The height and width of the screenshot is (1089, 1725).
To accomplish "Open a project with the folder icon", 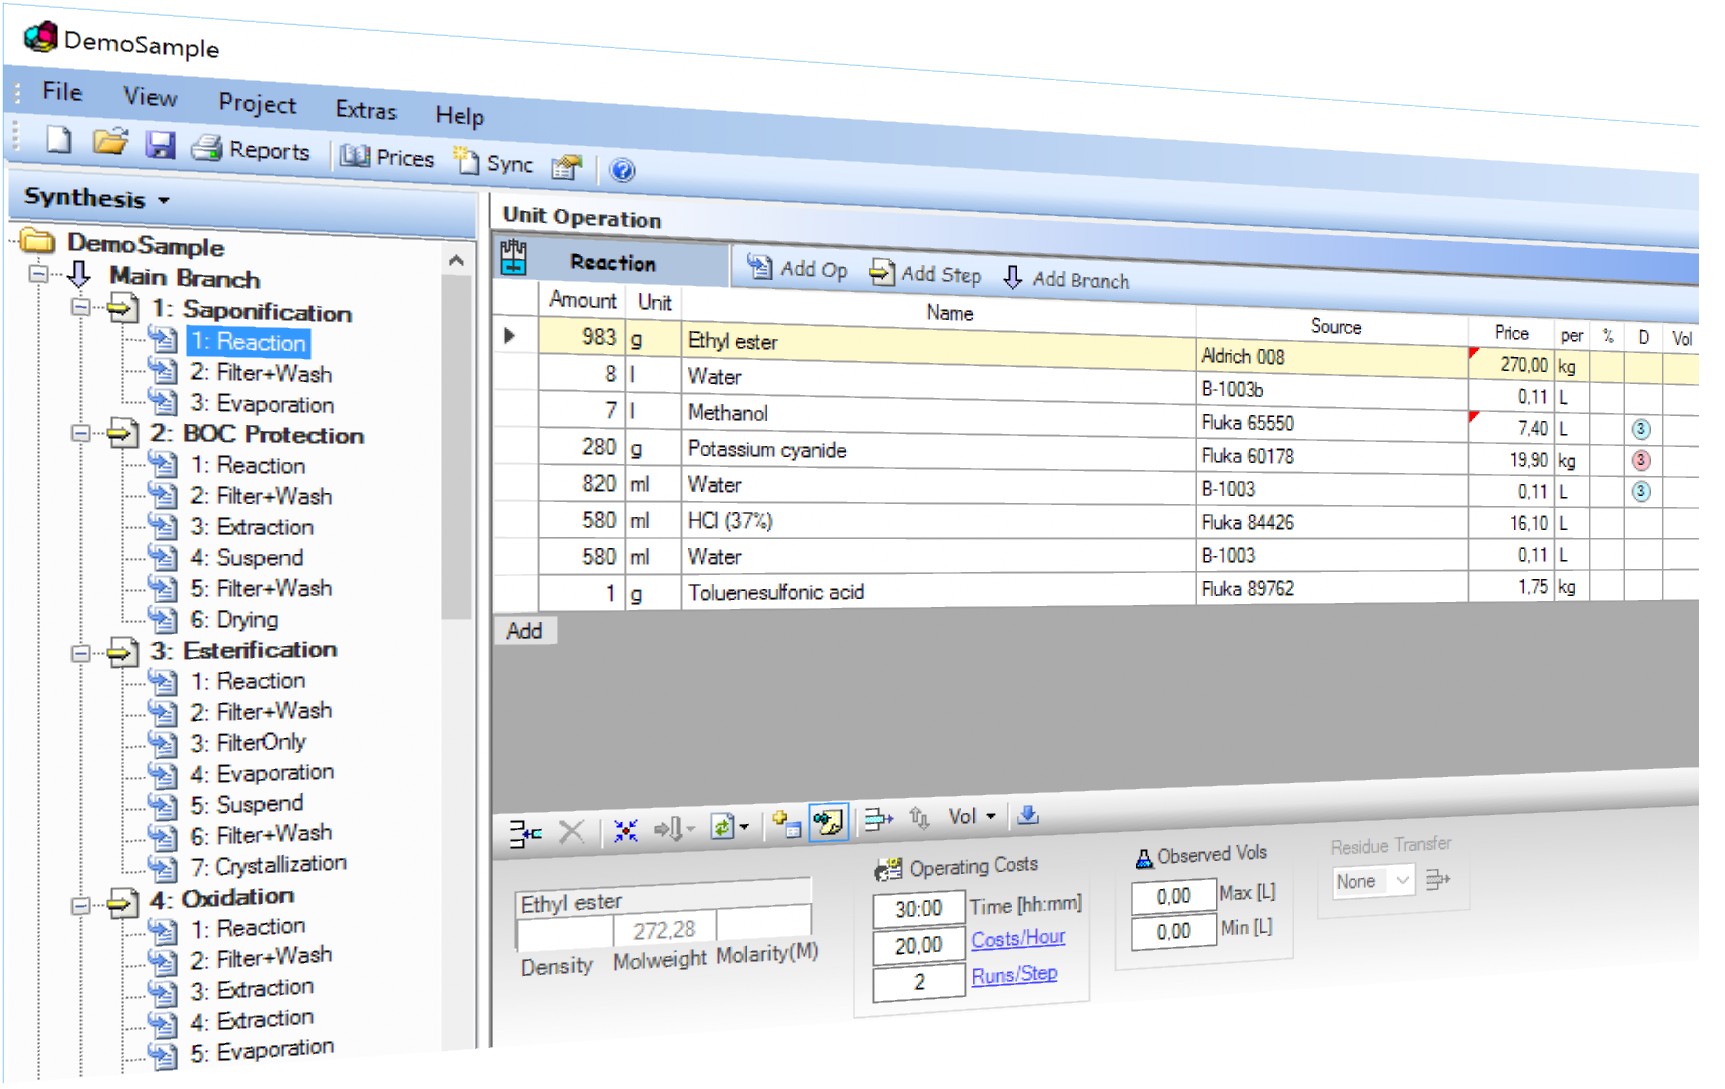I will coord(110,142).
